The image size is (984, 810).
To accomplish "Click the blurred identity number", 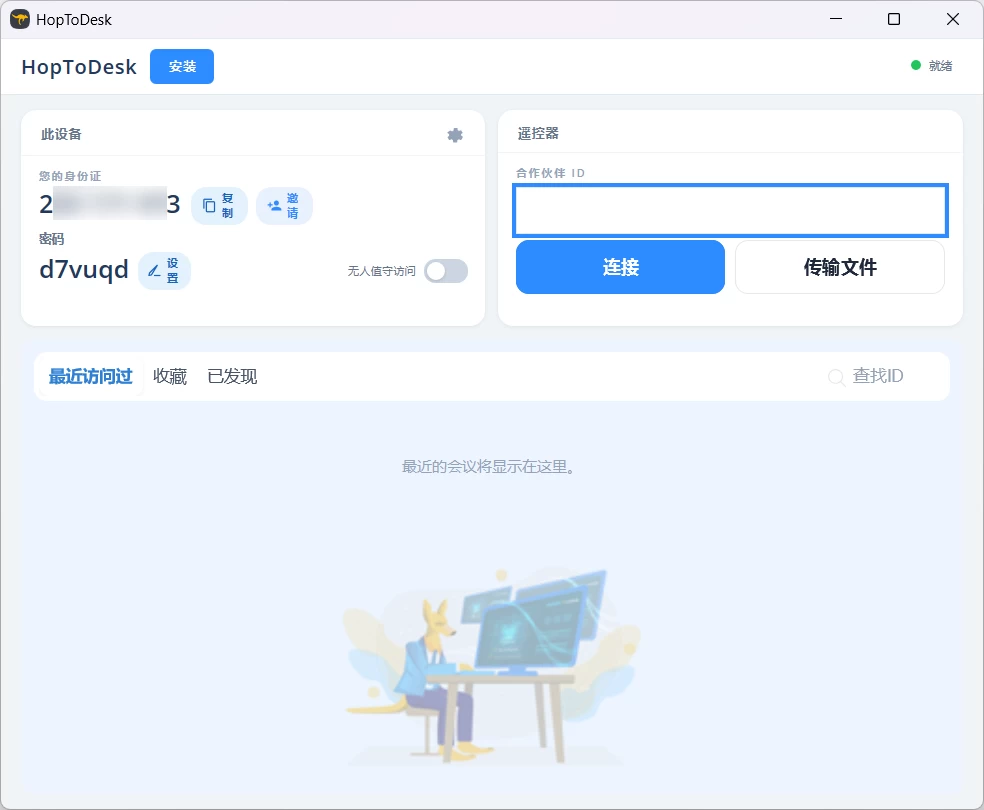I will (110, 204).
